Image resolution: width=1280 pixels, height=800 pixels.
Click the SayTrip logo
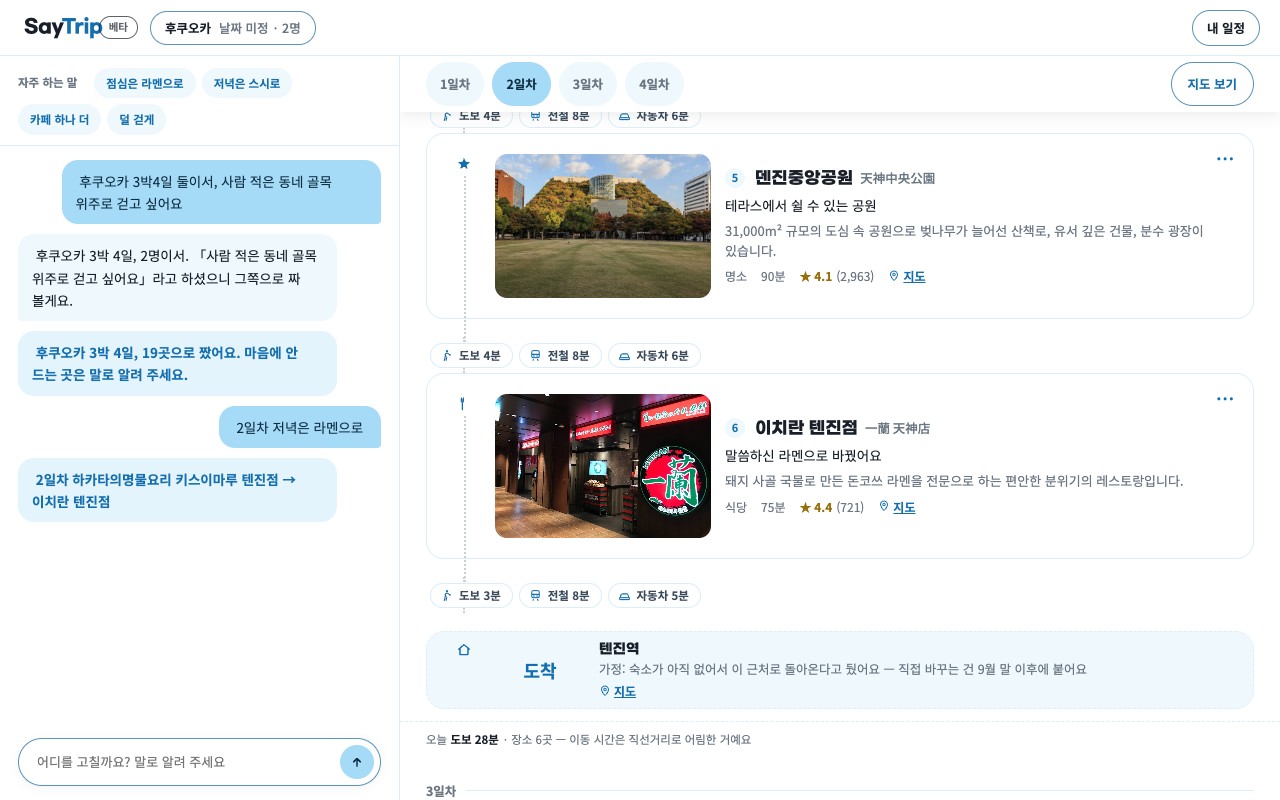(63, 27)
